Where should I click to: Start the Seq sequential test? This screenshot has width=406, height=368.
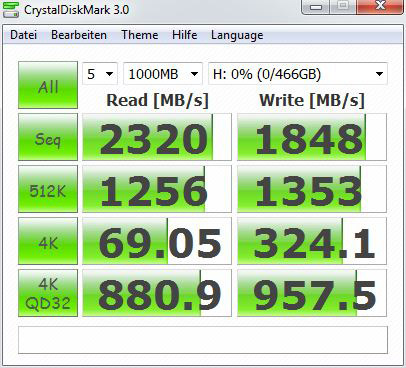point(48,137)
